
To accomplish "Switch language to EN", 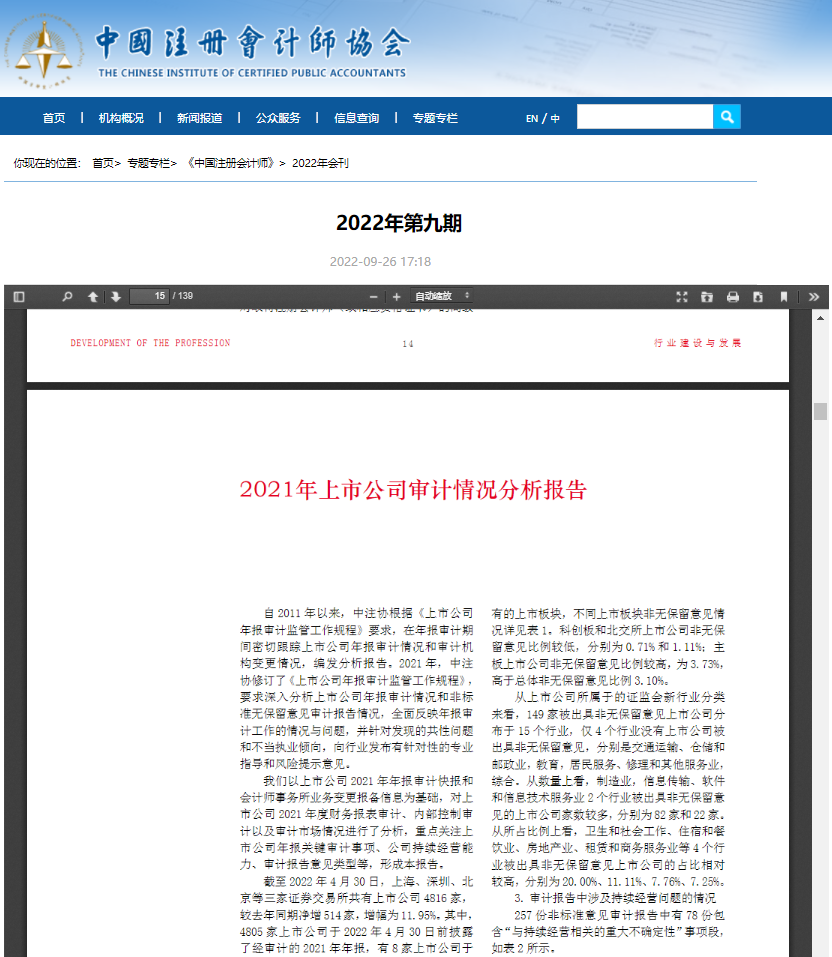I will (x=531, y=116).
